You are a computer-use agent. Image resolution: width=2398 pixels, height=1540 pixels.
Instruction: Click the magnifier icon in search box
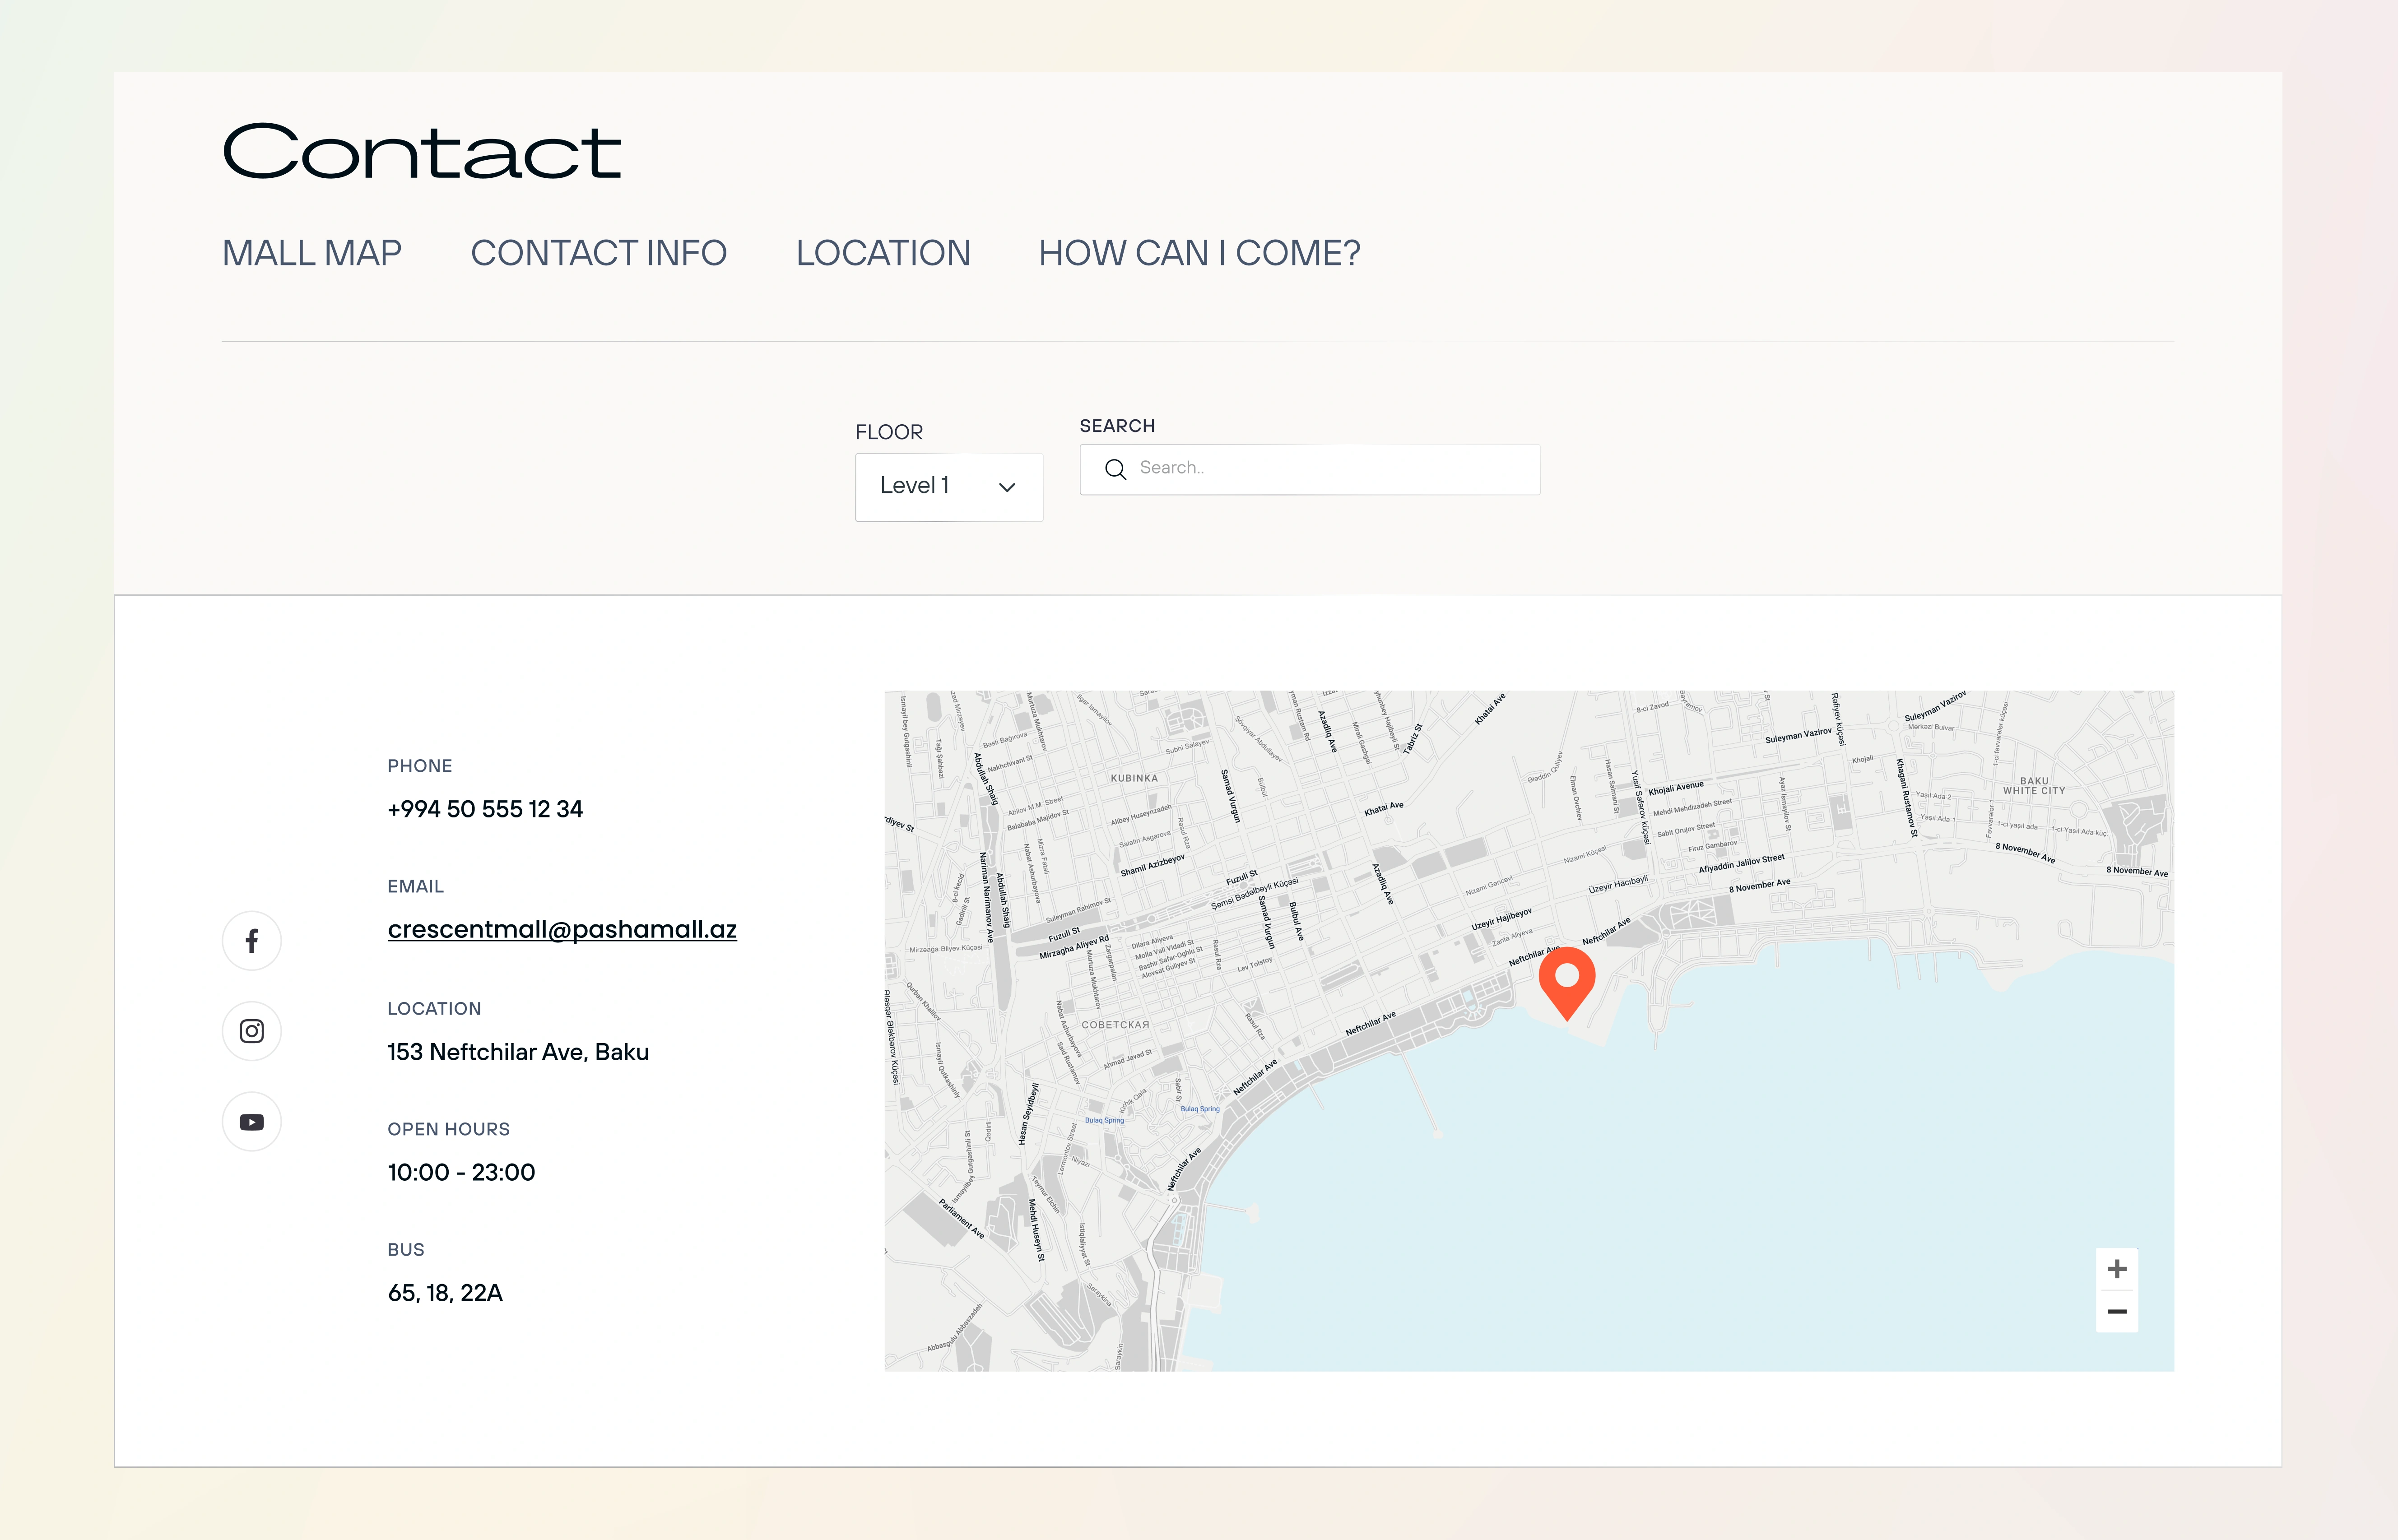(1115, 469)
